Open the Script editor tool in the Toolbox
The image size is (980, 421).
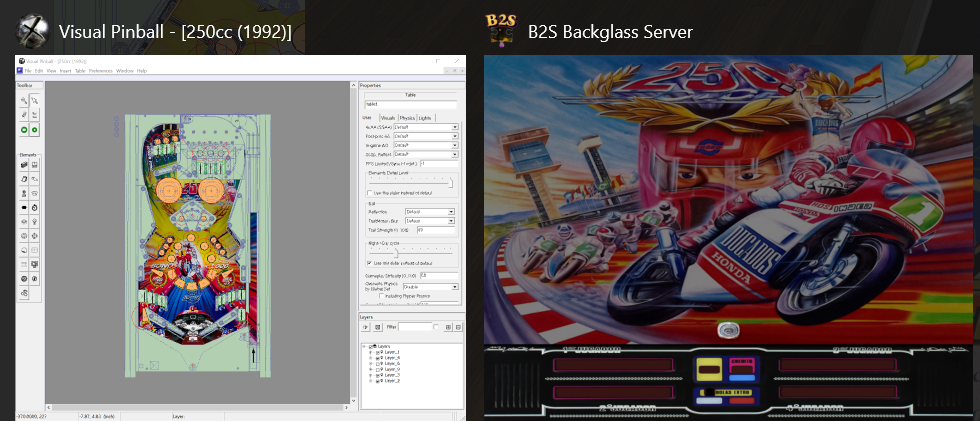pos(35,114)
